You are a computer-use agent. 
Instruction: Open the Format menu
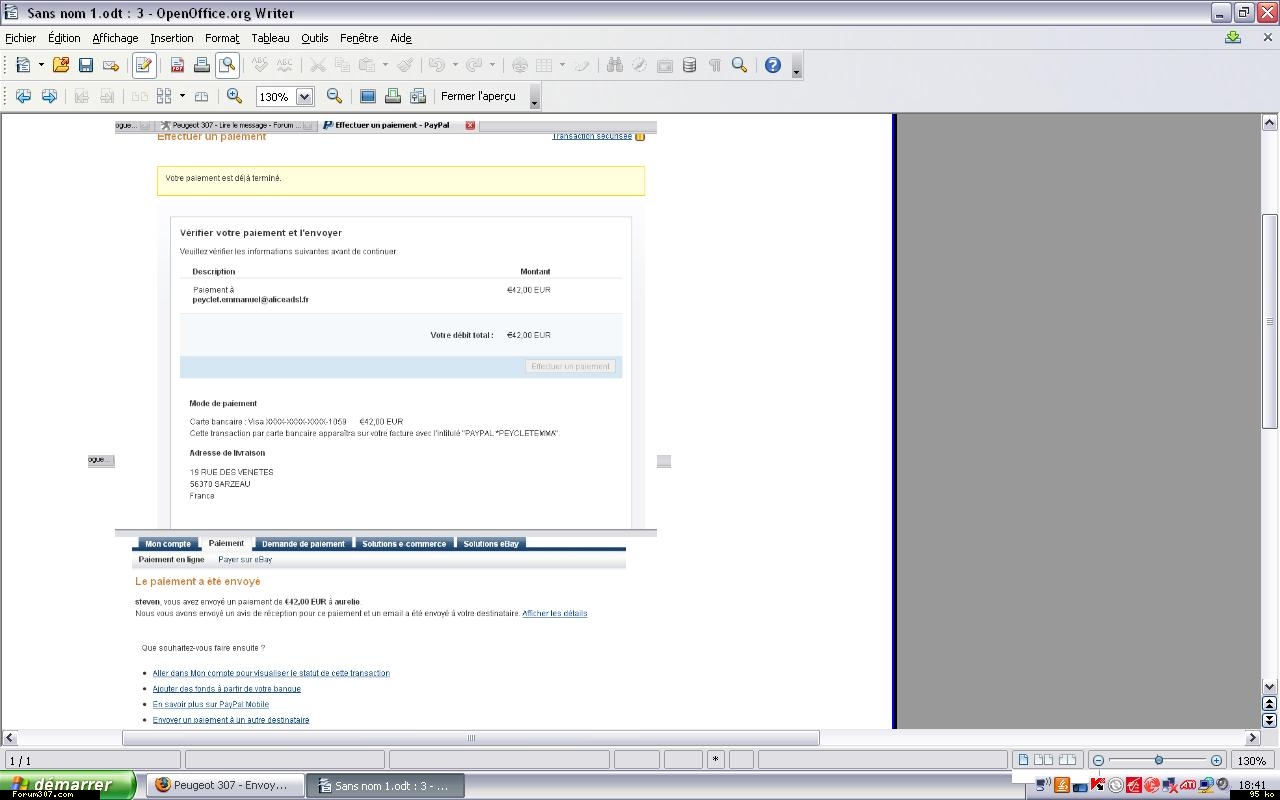[x=222, y=38]
